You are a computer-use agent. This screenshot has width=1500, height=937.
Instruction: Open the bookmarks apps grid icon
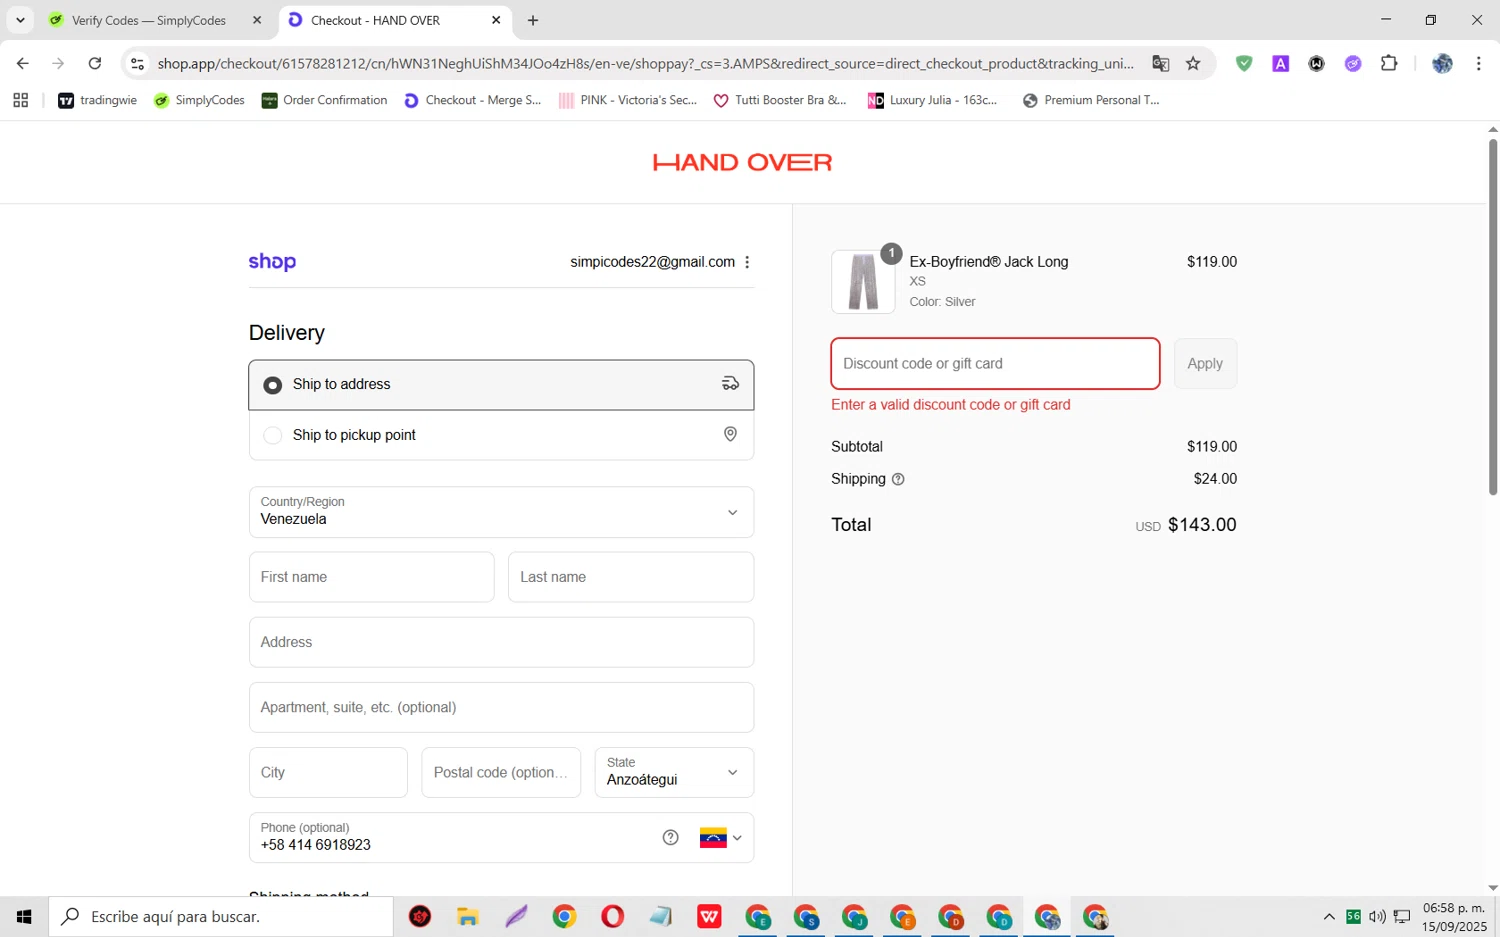20,100
